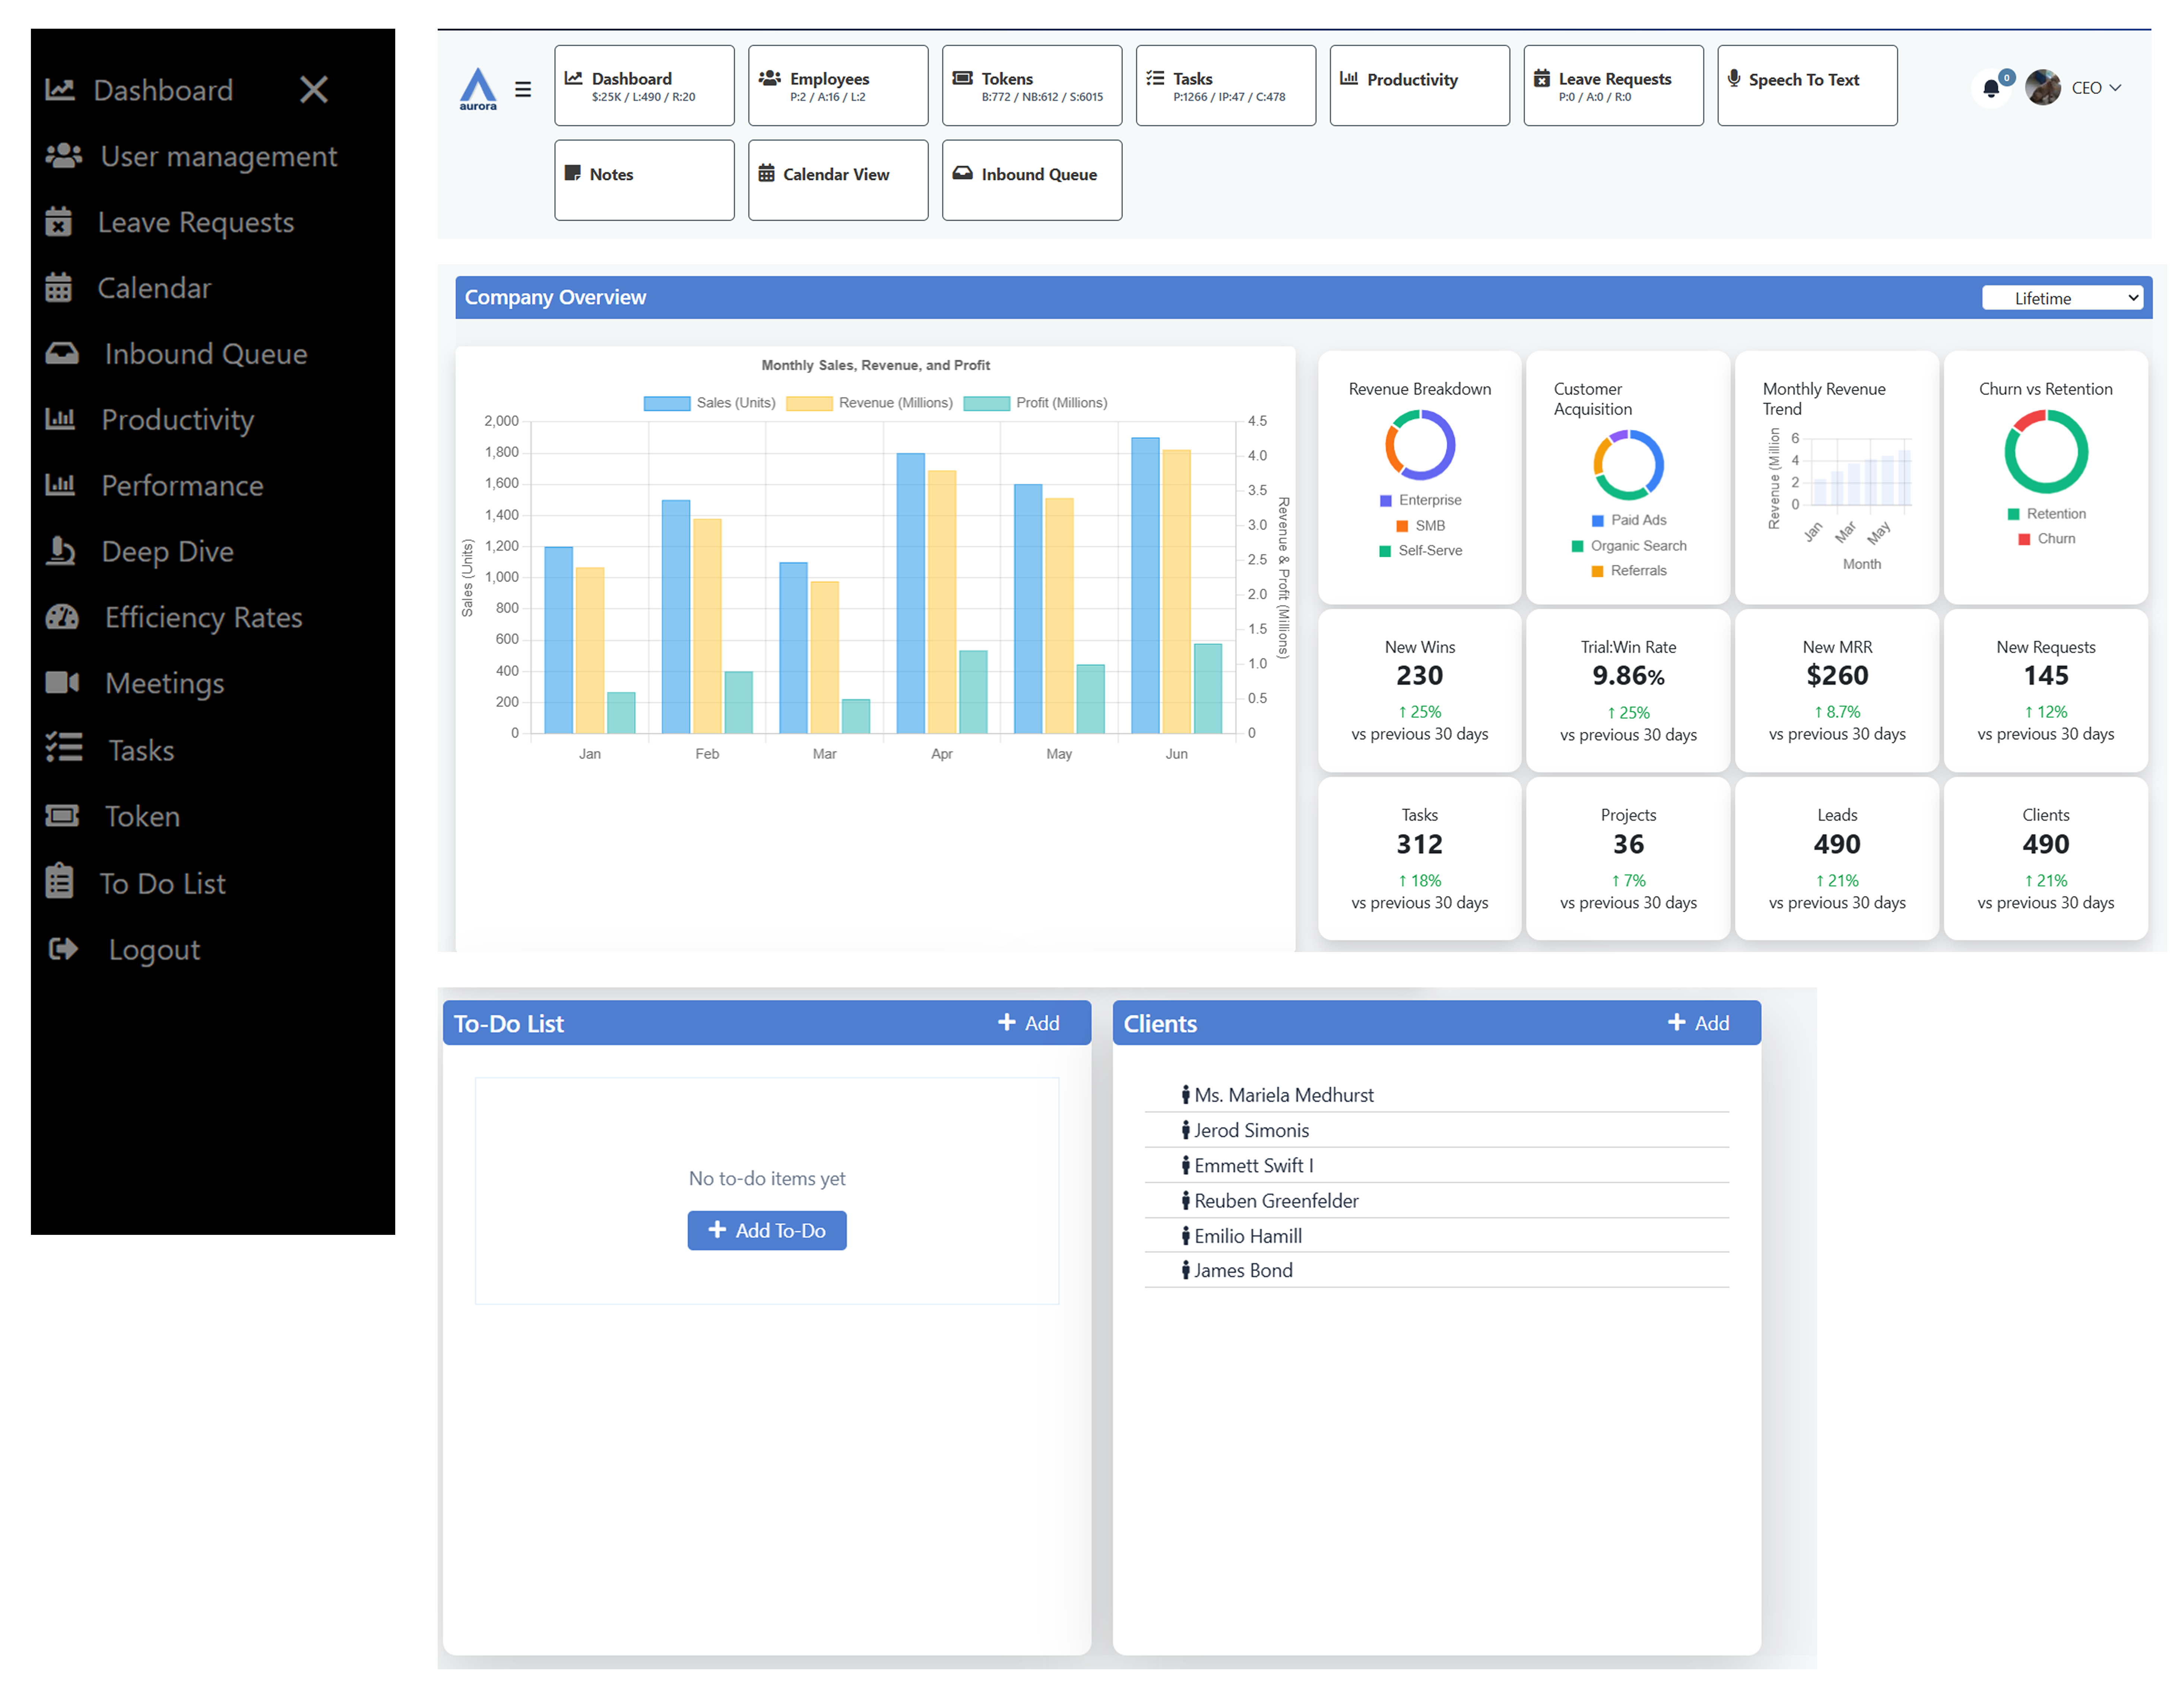Toggle Revenue (Millions) legend swatch
This screenshot has width=2184, height=1698.
pos(809,403)
